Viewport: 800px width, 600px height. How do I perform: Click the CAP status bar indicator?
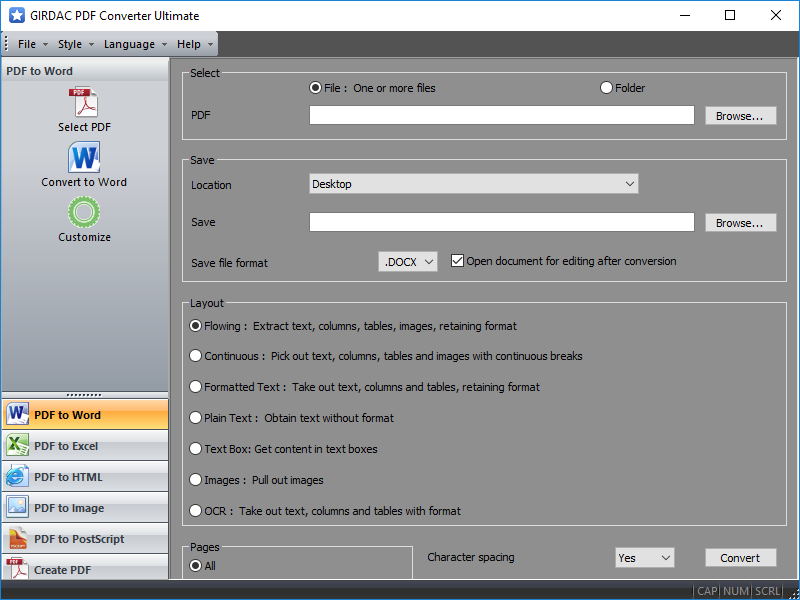707,591
